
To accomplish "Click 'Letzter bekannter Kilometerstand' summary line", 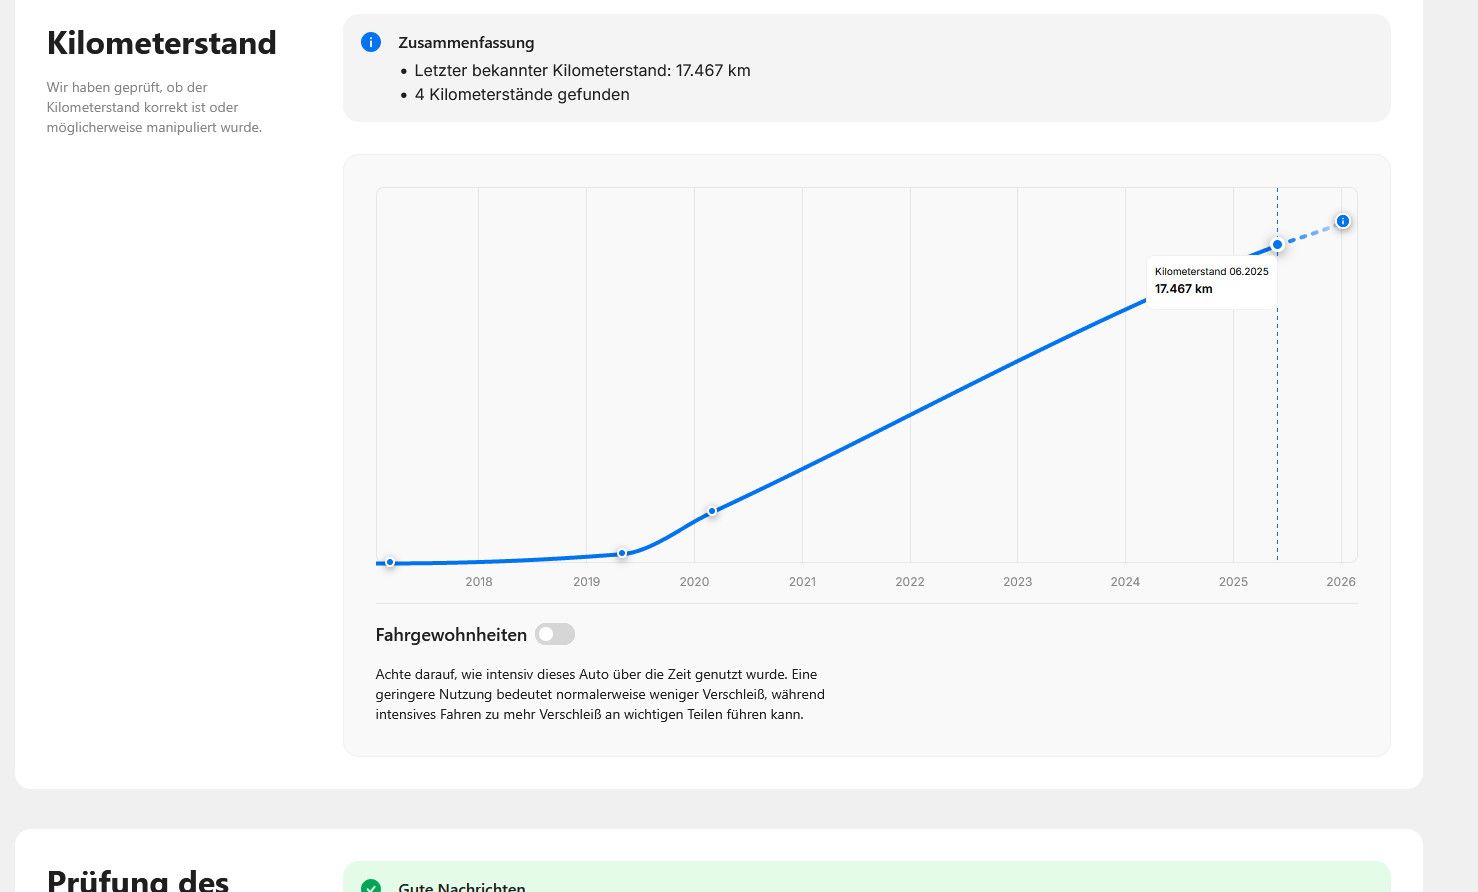I will point(581,70).
